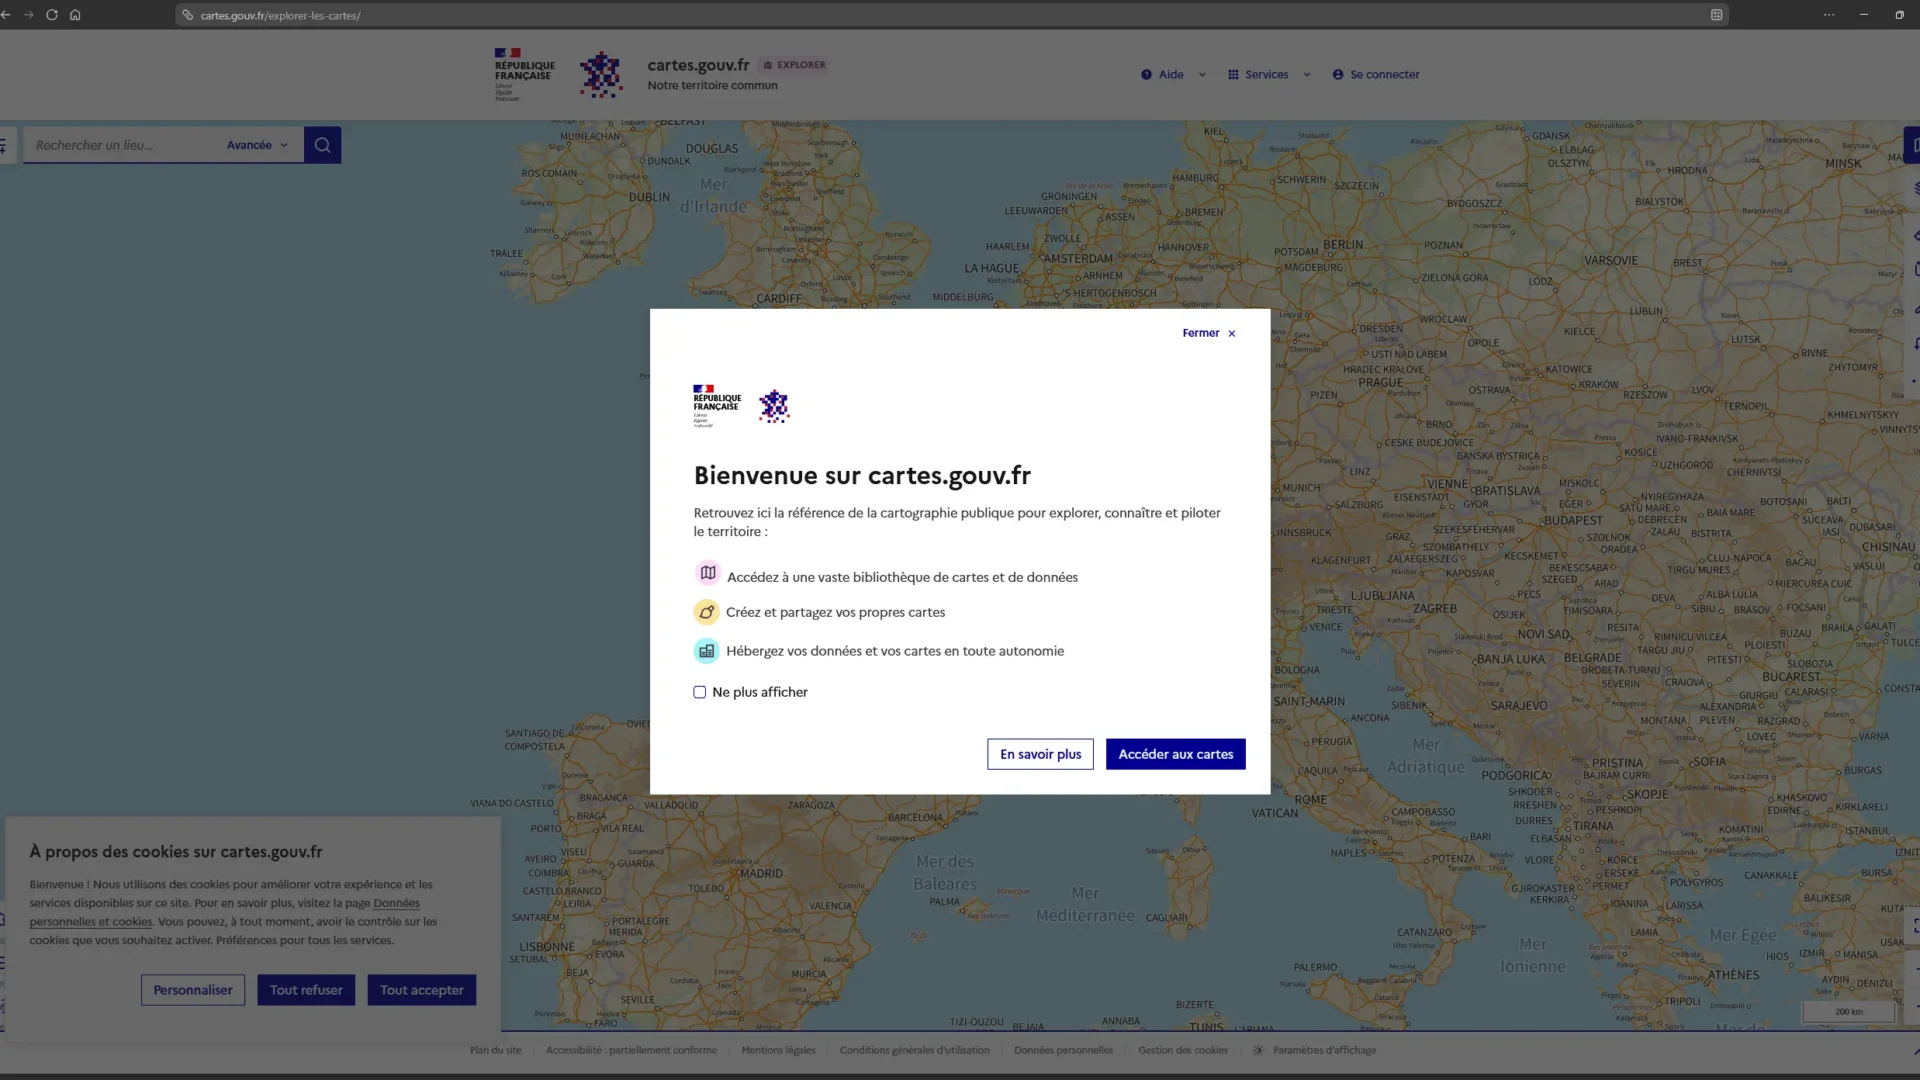The height and width of the screenshot is (1080, 1920).
Task: Click the Aide question-mark icon
Action: [x=1146, y=74]
